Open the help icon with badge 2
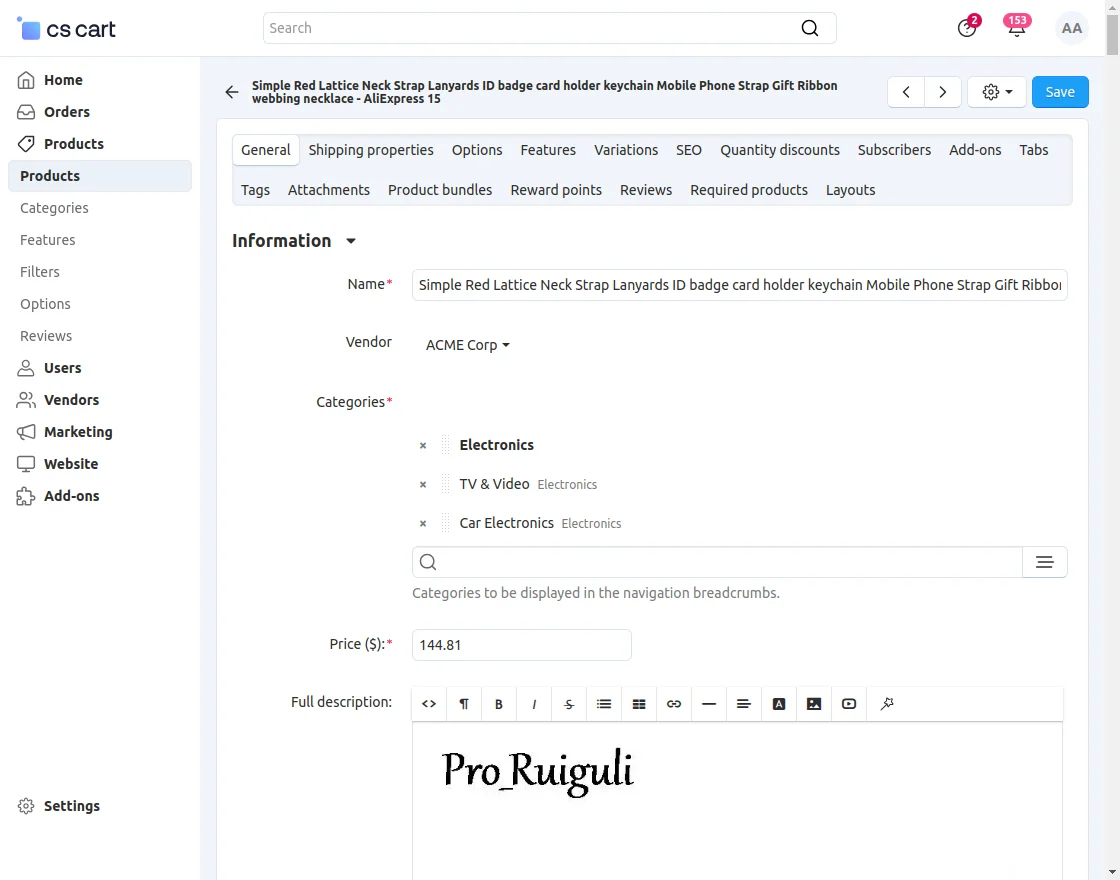This screenshot has height=880, width=1120. tap(966, 28)
